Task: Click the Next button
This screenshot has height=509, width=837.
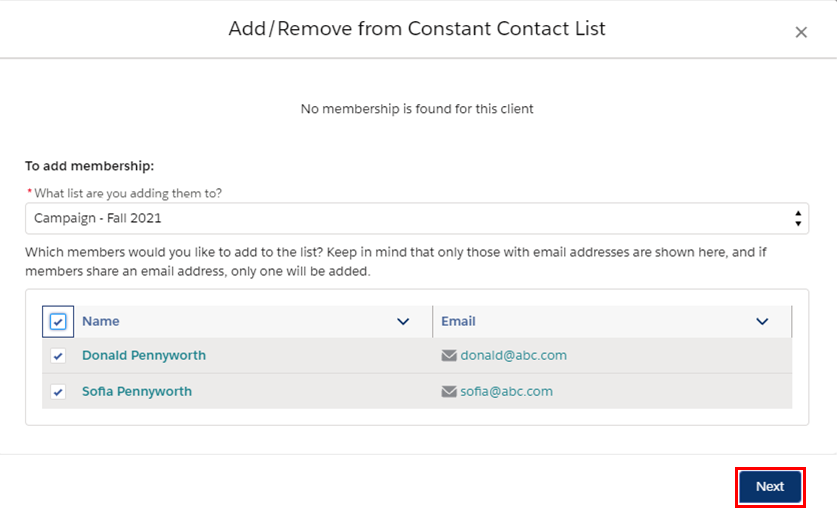Action: point(770,487)
